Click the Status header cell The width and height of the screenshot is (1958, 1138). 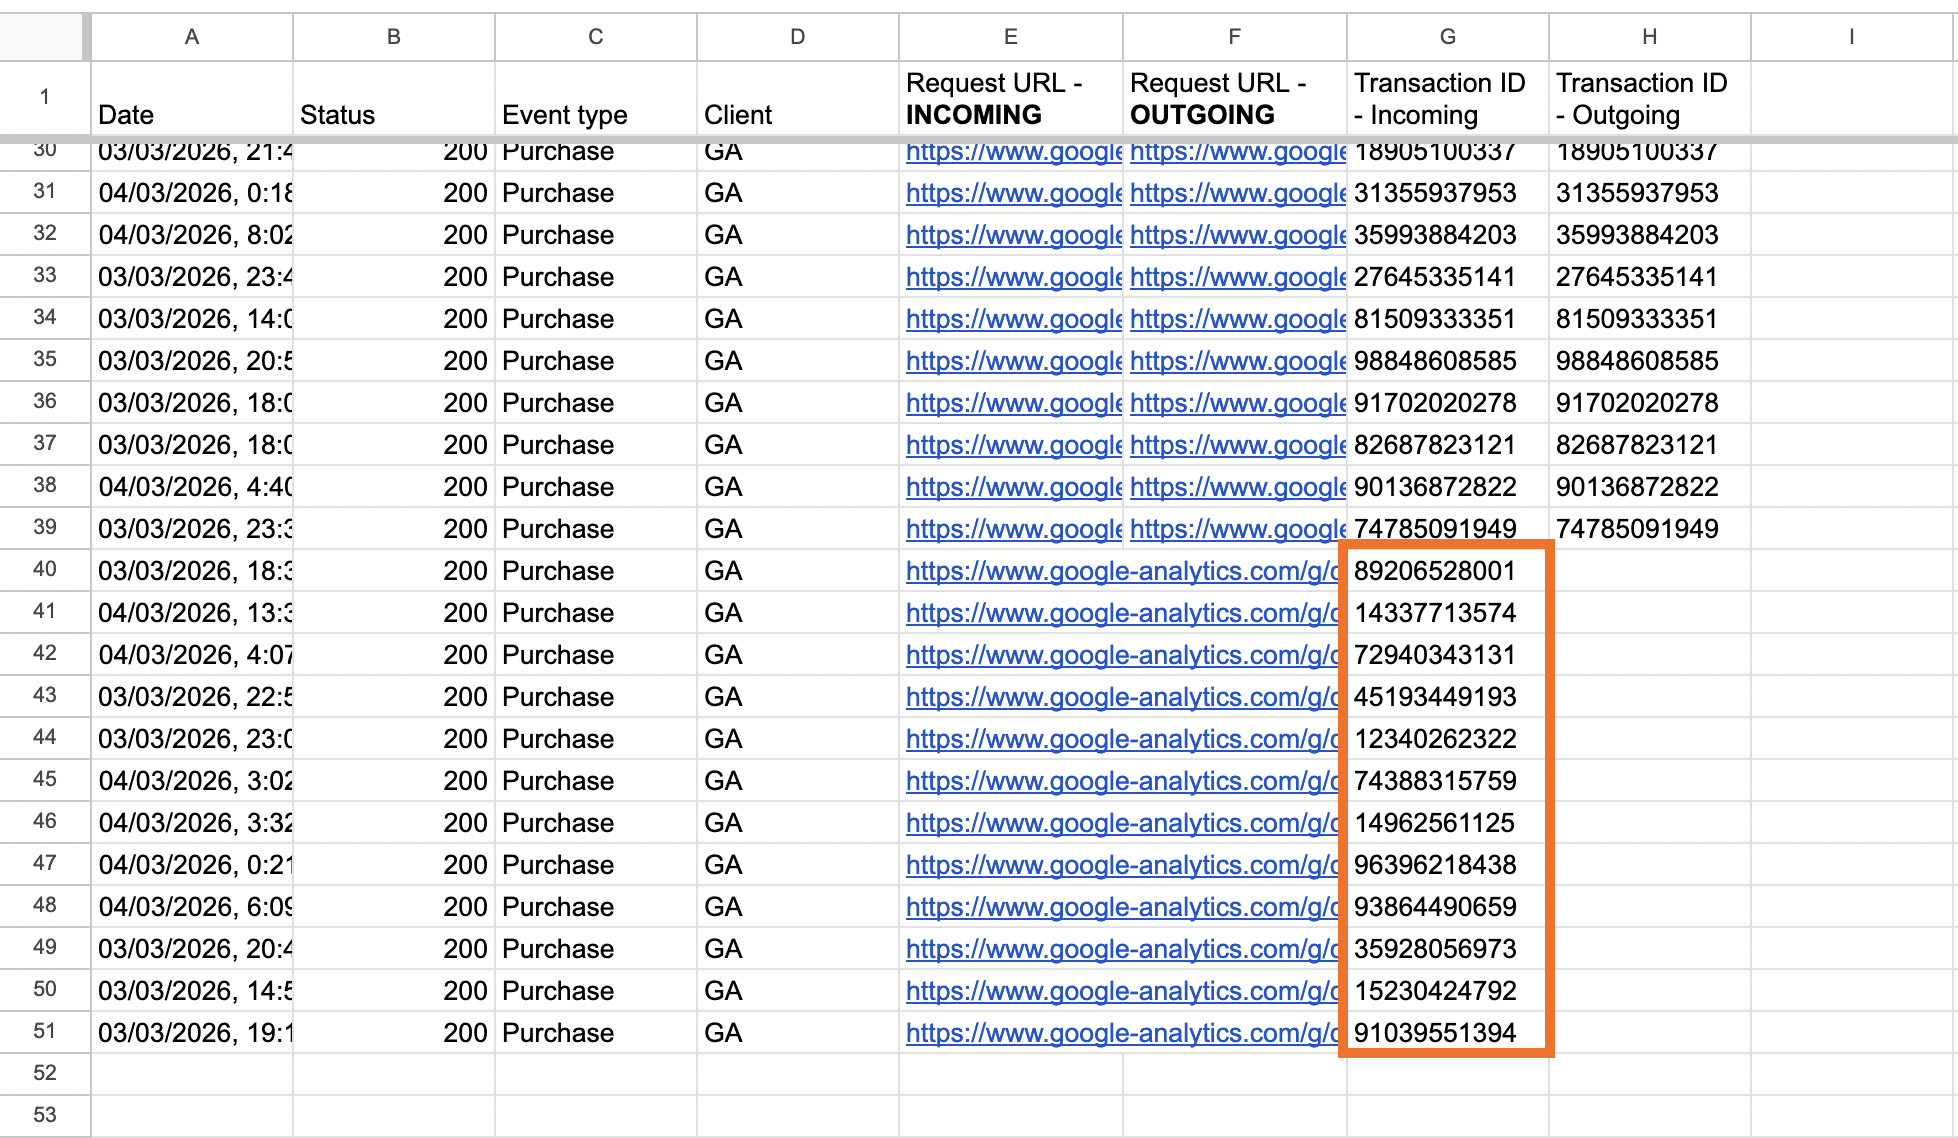pos(393,98)
